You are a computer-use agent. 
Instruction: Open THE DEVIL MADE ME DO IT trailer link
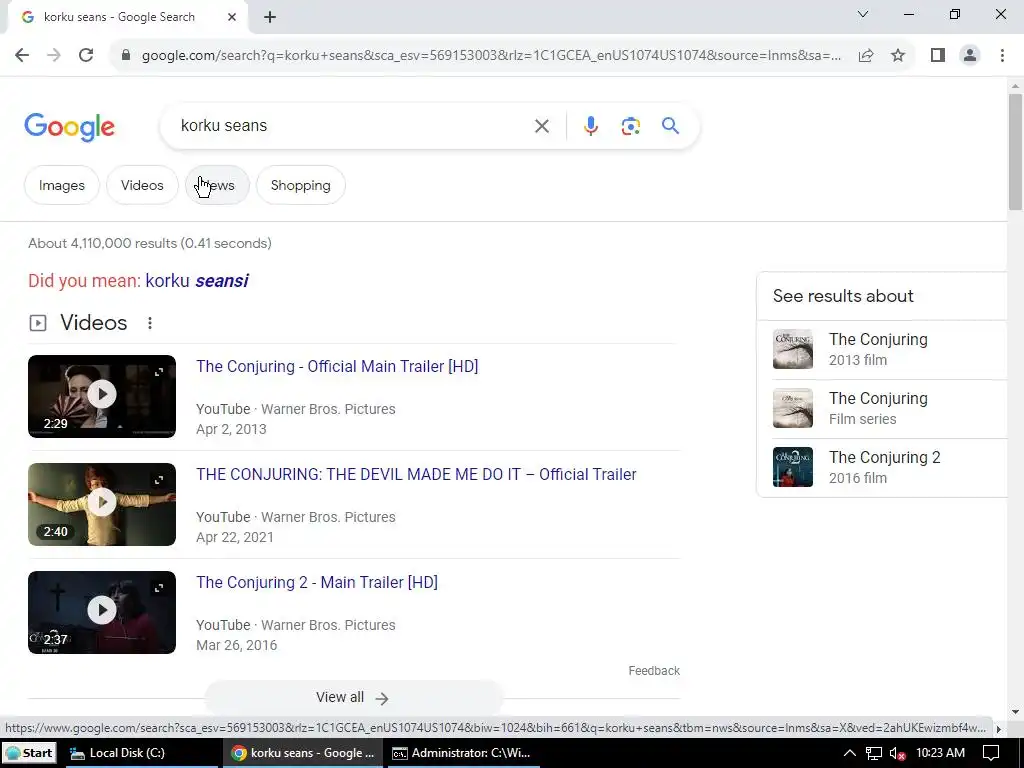(416, 474)
